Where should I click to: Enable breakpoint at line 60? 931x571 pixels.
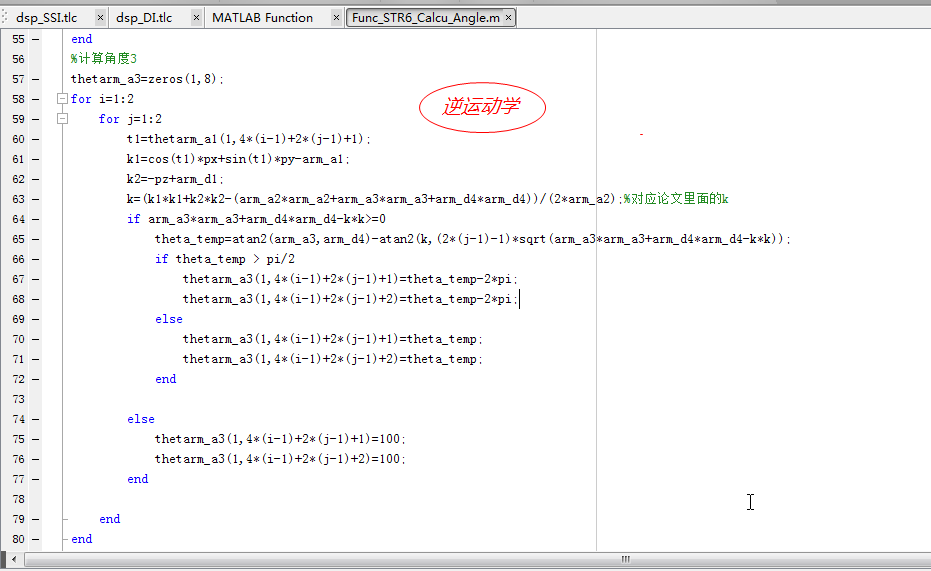coord(36,139)
